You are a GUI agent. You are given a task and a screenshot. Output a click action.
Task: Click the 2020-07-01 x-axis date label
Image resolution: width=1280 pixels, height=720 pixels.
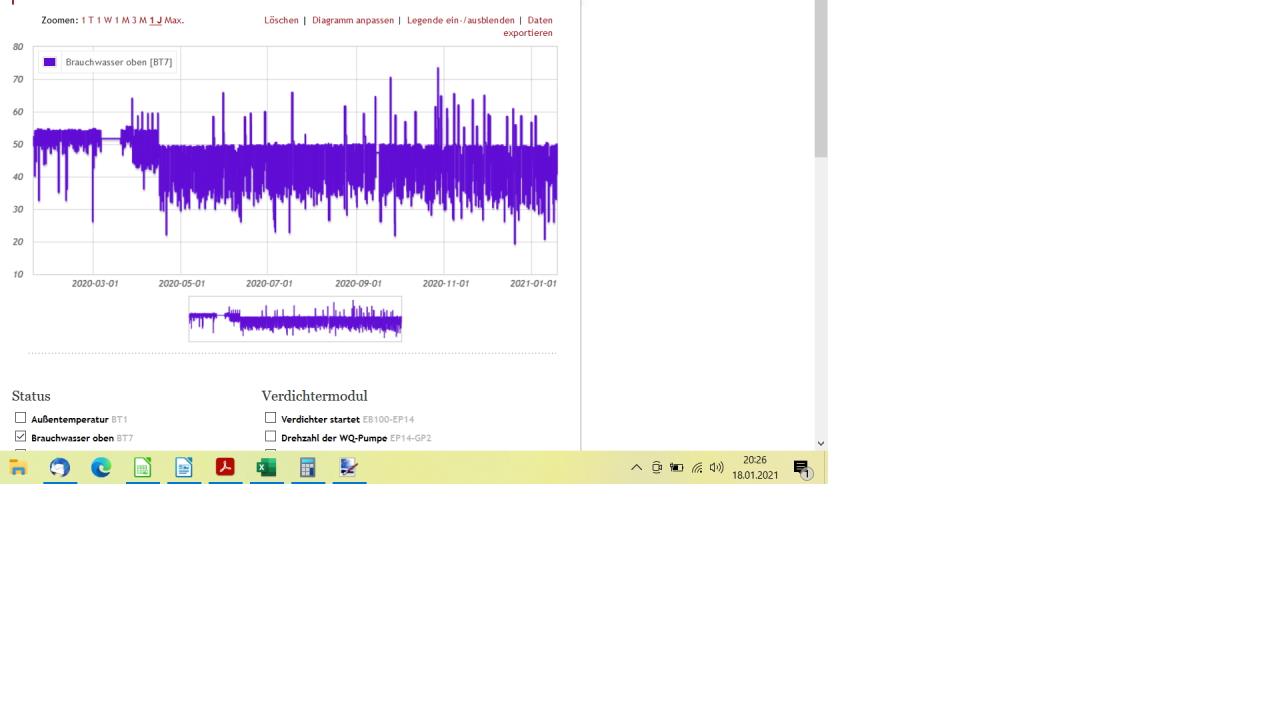point(269,284)
